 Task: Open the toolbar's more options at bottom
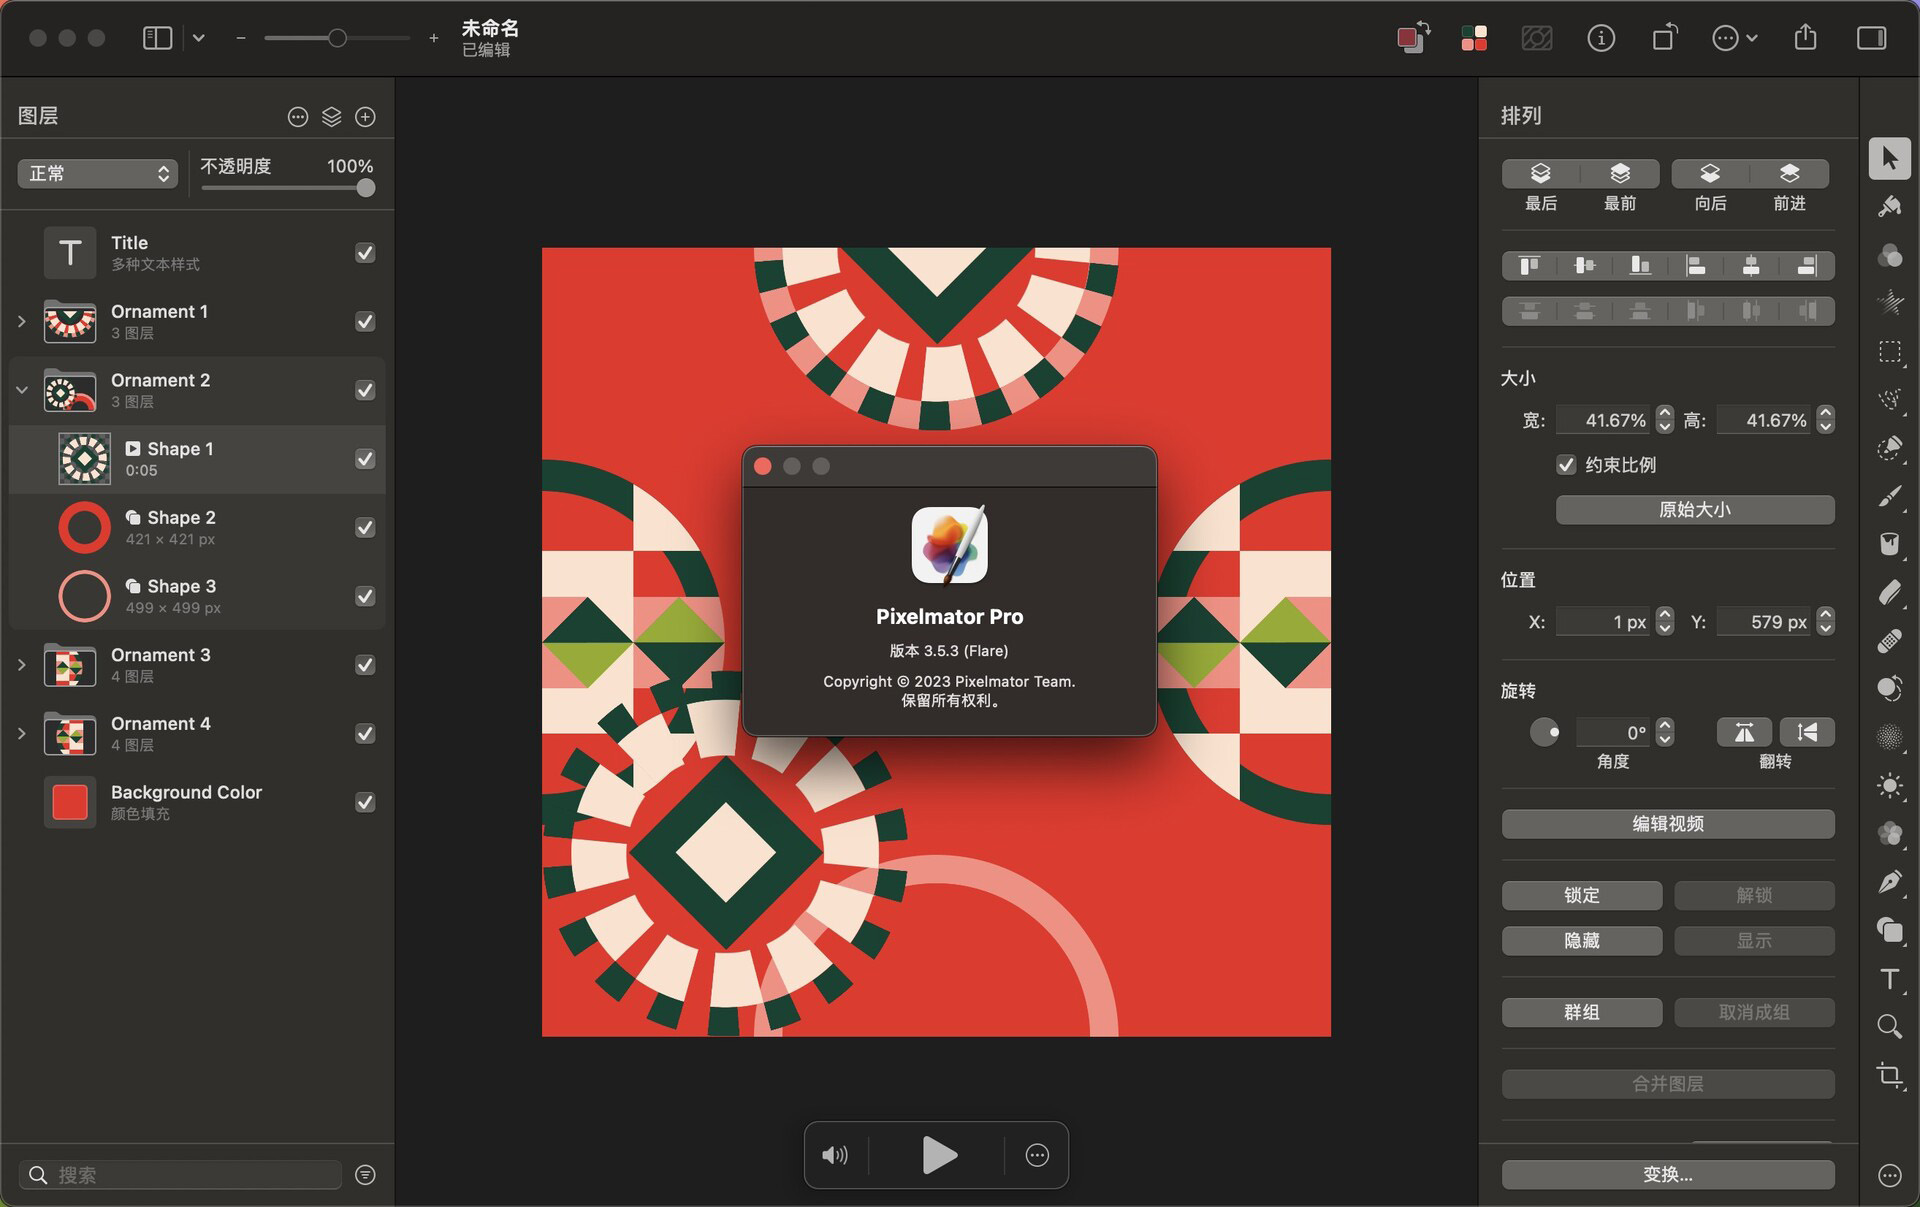(x=1889, y=1175)
